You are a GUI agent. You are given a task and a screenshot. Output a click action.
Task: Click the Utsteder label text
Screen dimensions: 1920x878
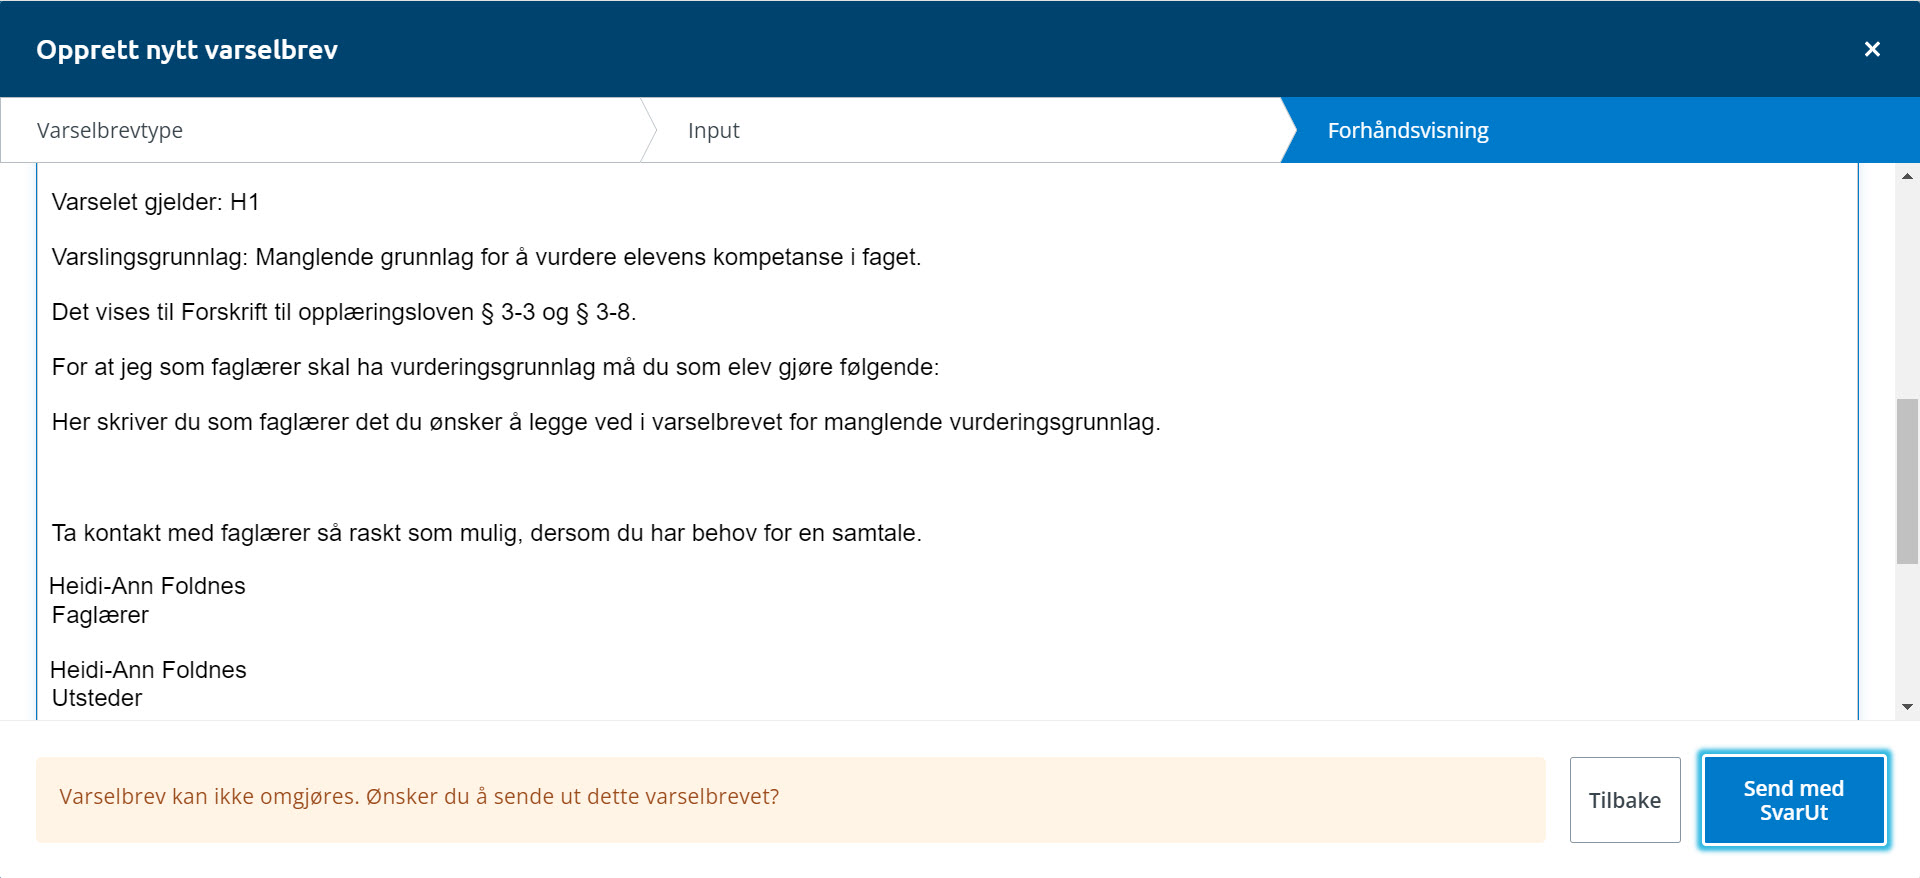coord(97,698)
